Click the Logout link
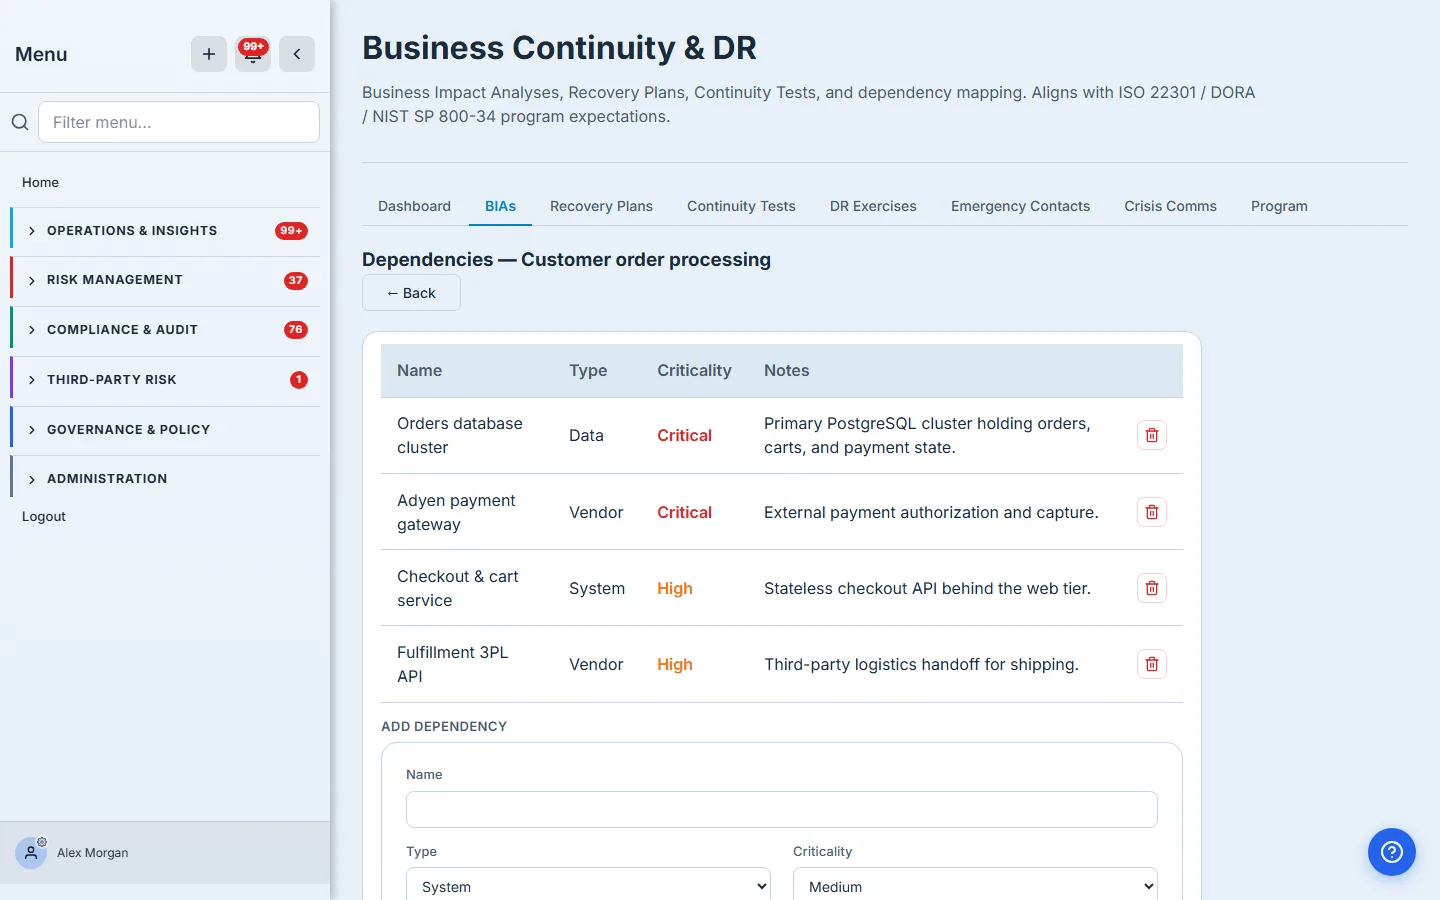Image resolution: width=1440 pixels, height=900 pixels. click(x=44, y=516)
